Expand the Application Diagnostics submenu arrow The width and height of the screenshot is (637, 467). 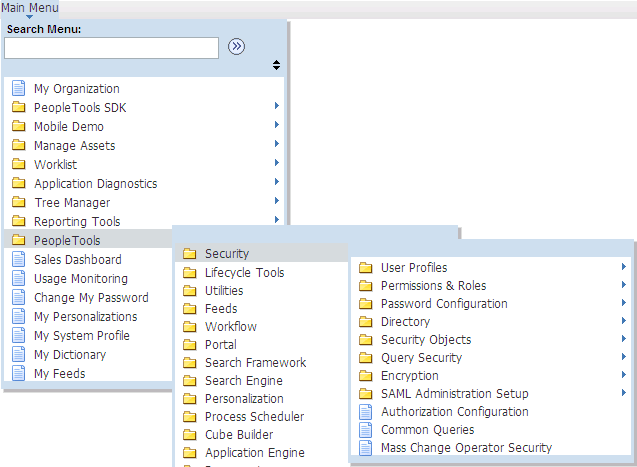[x=277, y=182]
